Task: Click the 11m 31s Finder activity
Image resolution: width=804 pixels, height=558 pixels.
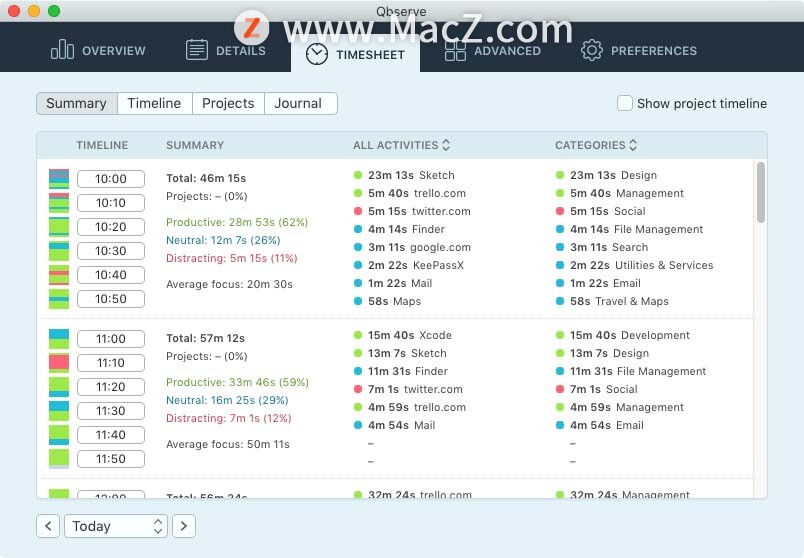Action: [x=401, y=371]
